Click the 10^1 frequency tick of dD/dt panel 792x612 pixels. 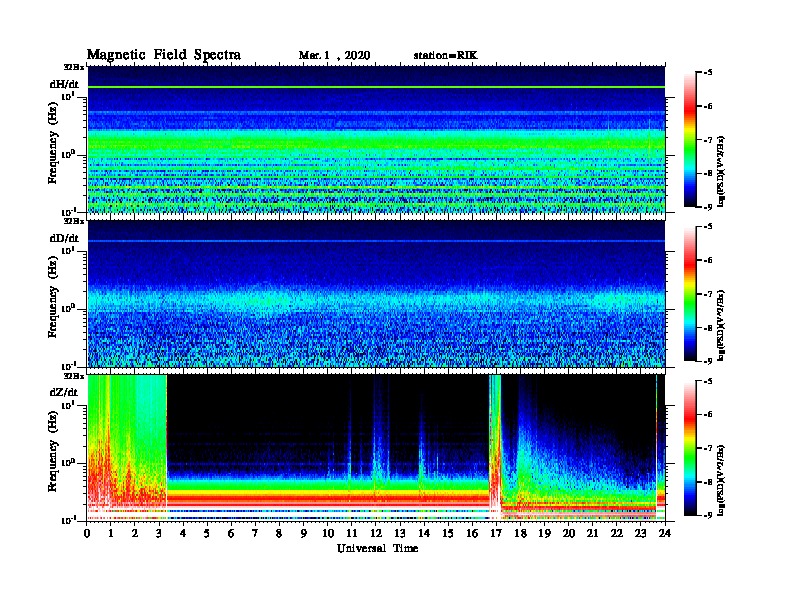tap(68, 250)
